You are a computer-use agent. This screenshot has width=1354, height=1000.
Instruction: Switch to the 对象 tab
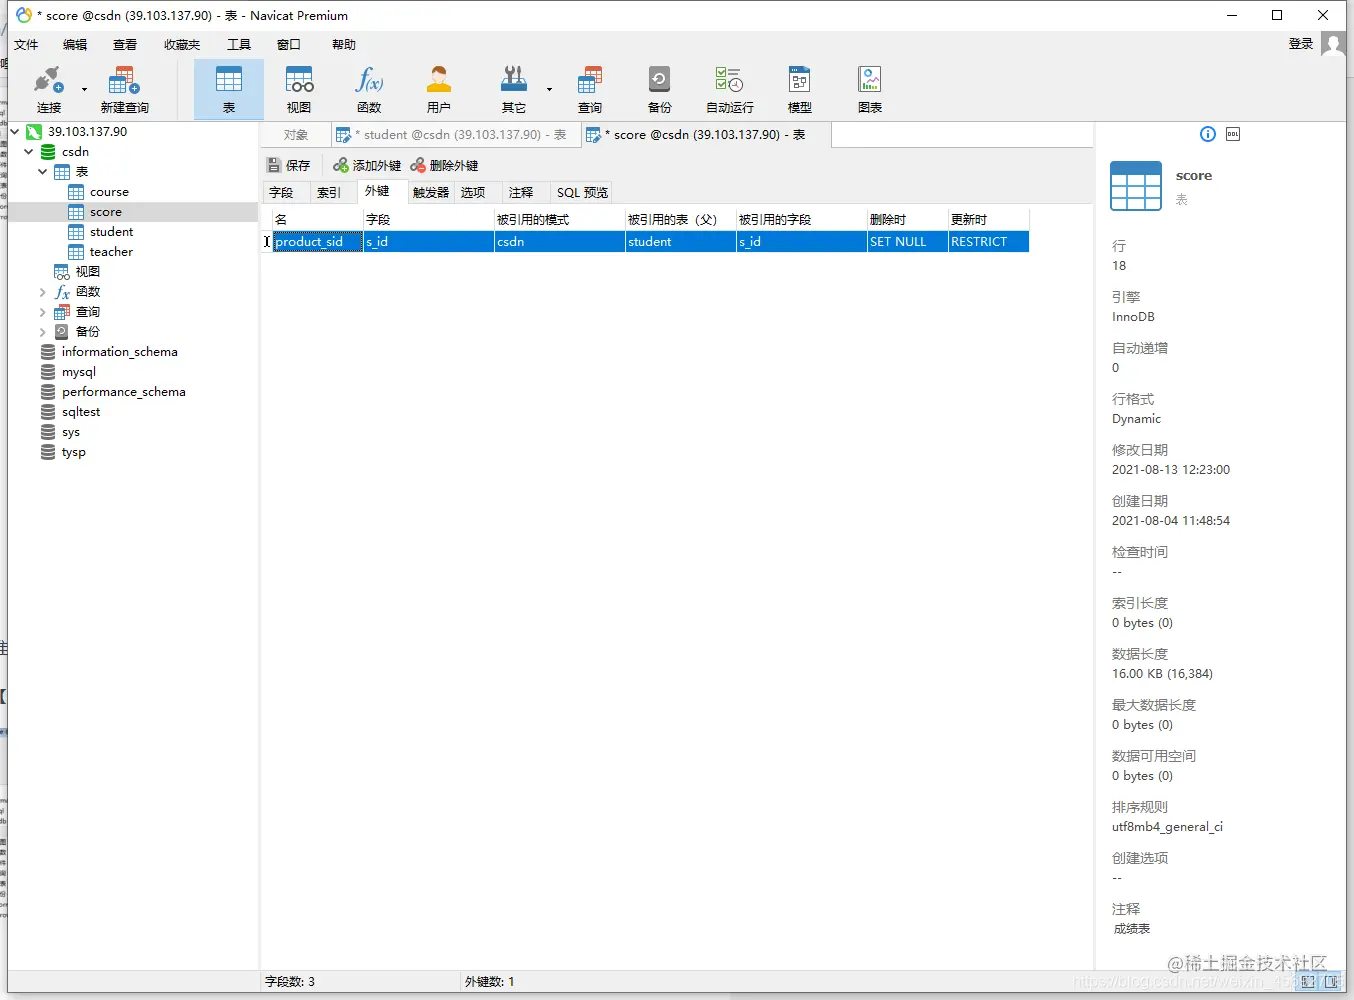point(295,135)
